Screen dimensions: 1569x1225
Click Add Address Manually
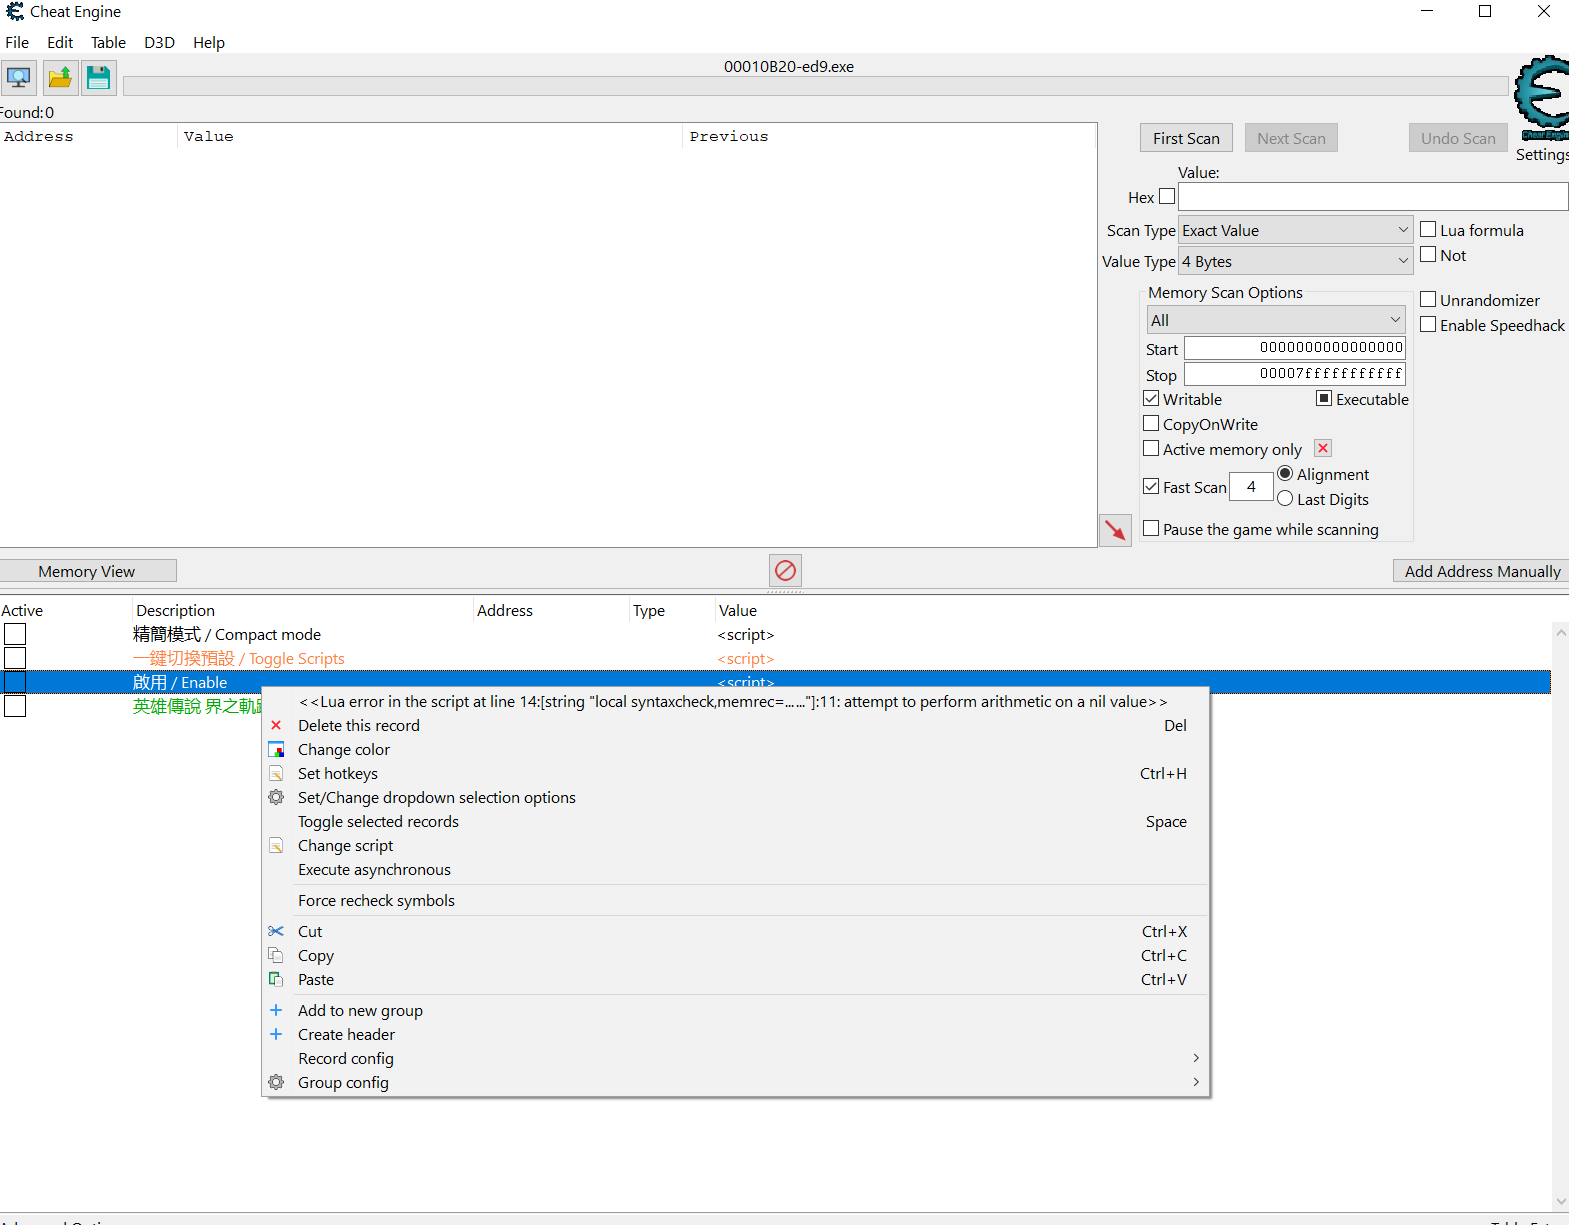tap(1482, 572)
